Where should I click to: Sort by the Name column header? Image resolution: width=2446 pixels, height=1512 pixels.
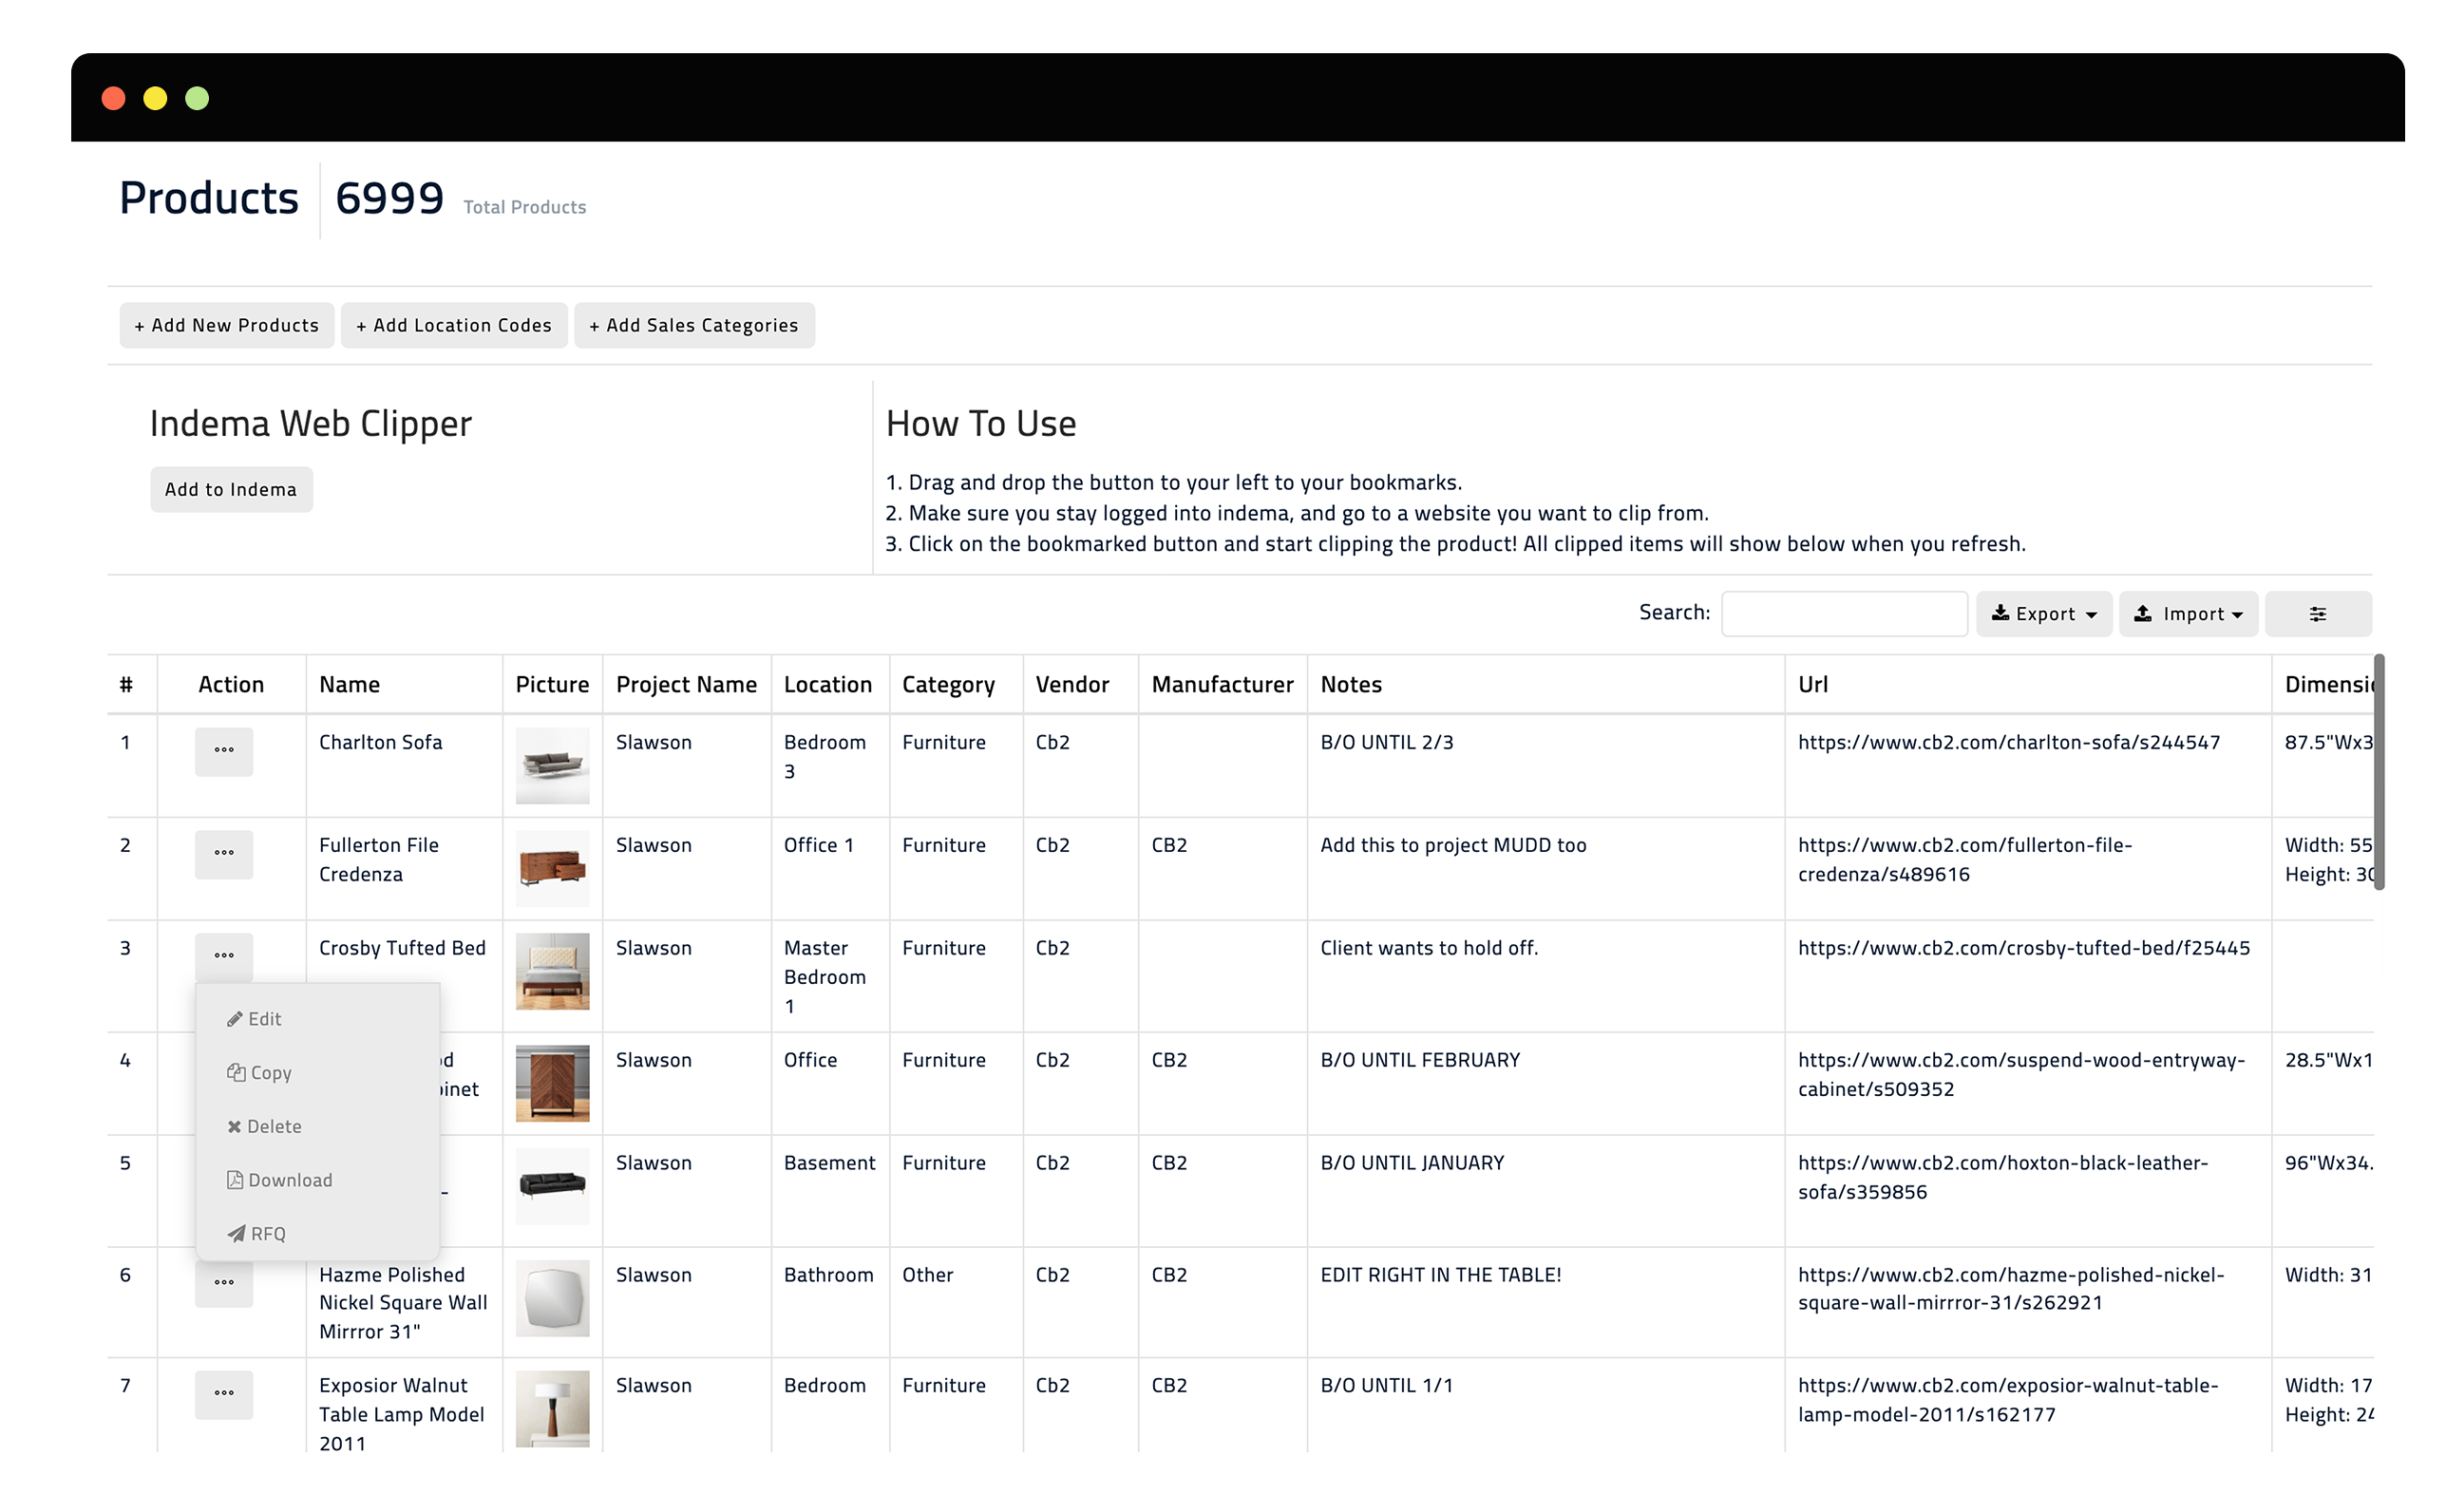[350, 685]
